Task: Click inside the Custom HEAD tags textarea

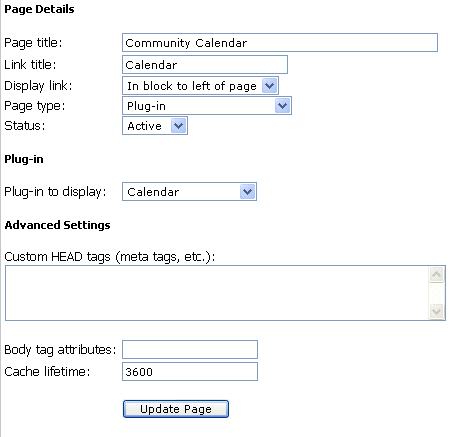Action: tap(217, 293)
